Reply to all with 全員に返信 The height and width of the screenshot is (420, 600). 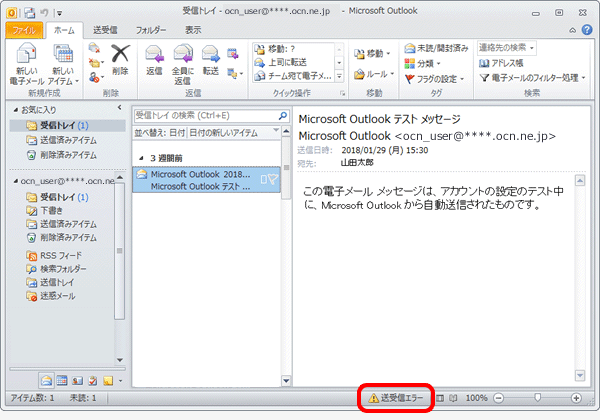tap(183, 64)
